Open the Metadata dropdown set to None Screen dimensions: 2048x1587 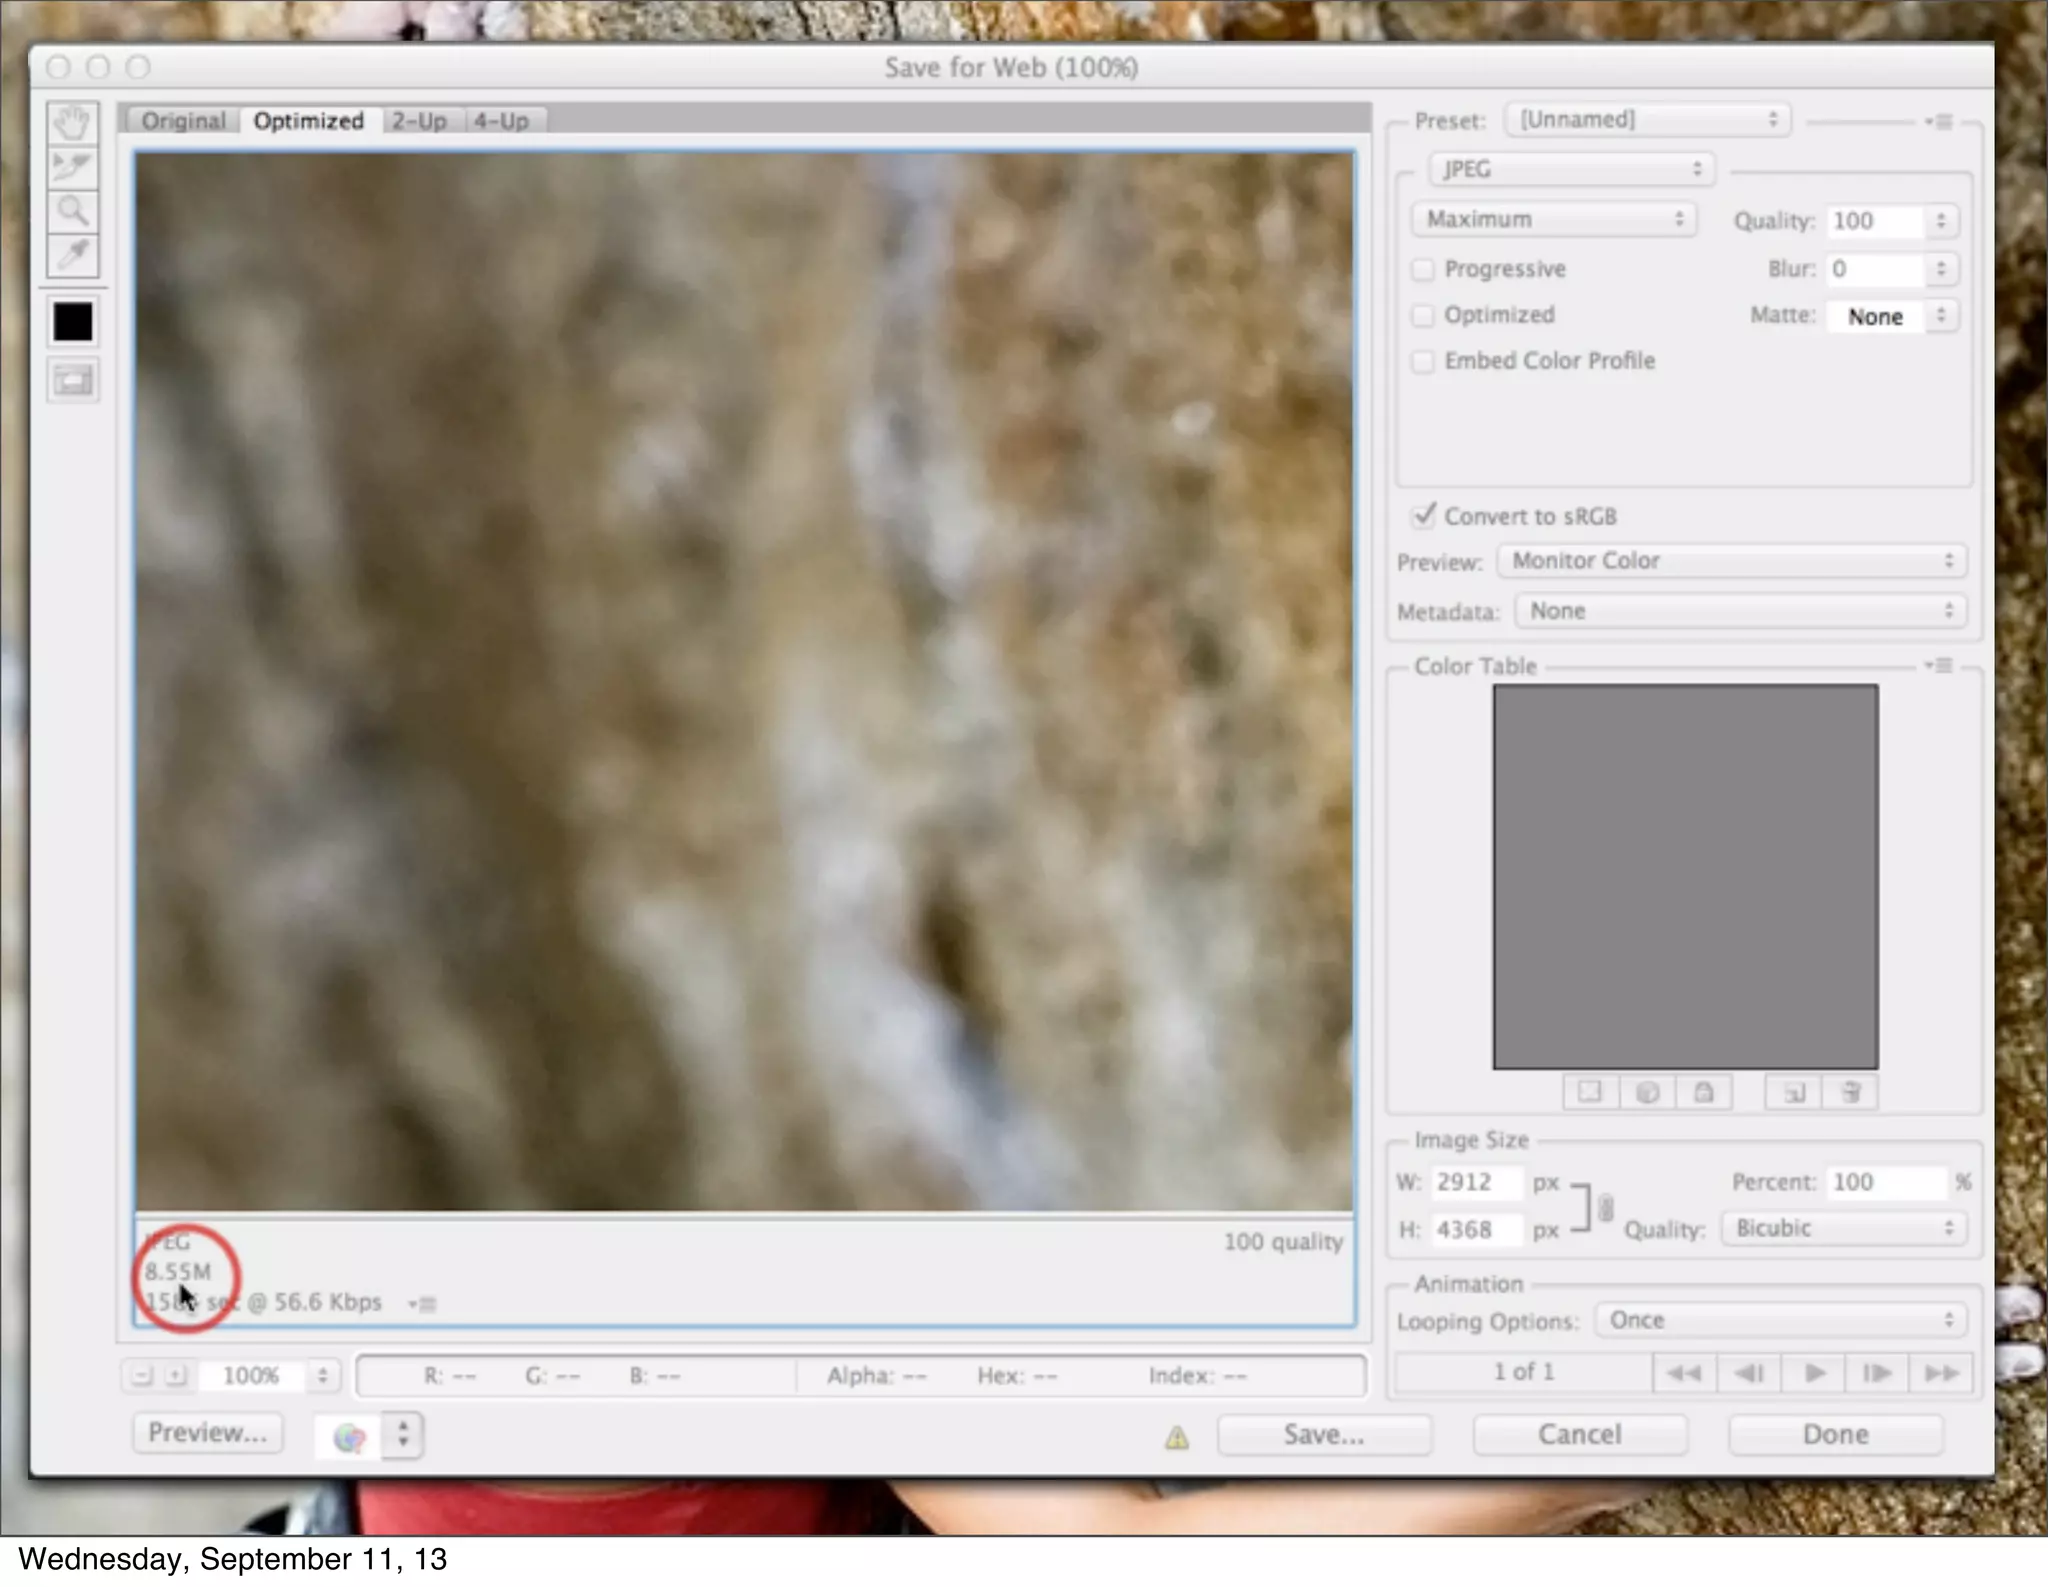point(1740,611)
